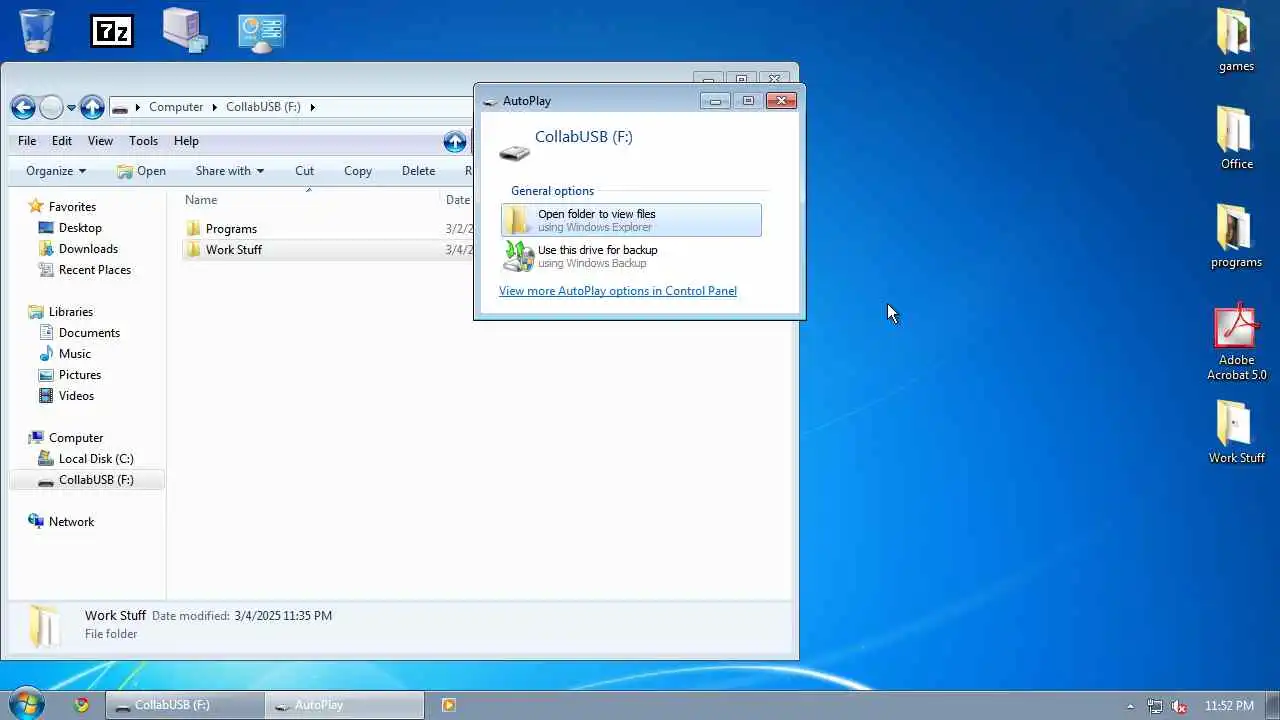Select Libraries in navigation pane
The height and width of the screenshot is (720, 1280).
coord(70,312)
